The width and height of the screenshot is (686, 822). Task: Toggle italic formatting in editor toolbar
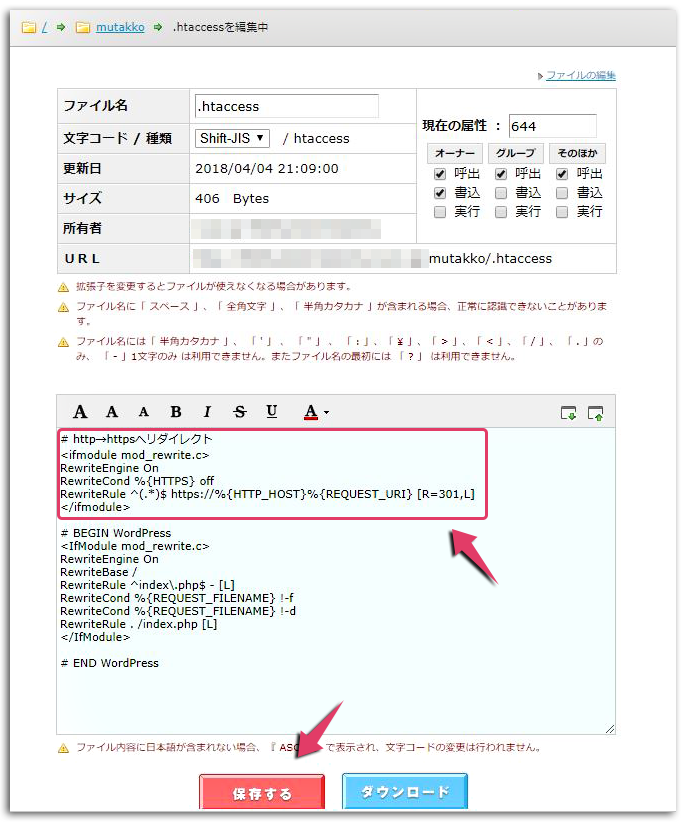point(207,412)
